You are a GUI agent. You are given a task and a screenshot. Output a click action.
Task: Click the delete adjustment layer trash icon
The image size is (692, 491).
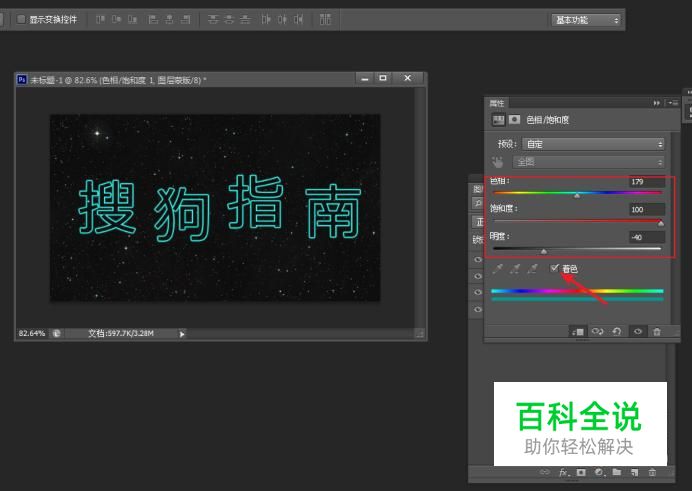(x=657, y=332)
